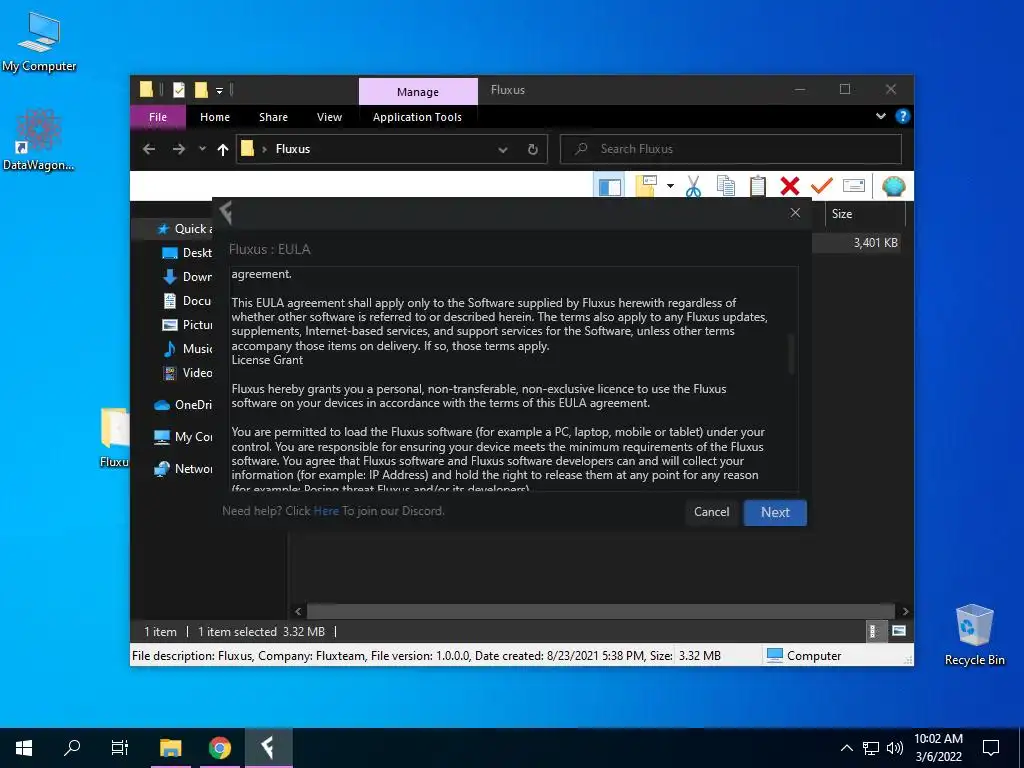The image size is (1024, 768).
Task: Go up one folder level
Action: click(223, 150)
